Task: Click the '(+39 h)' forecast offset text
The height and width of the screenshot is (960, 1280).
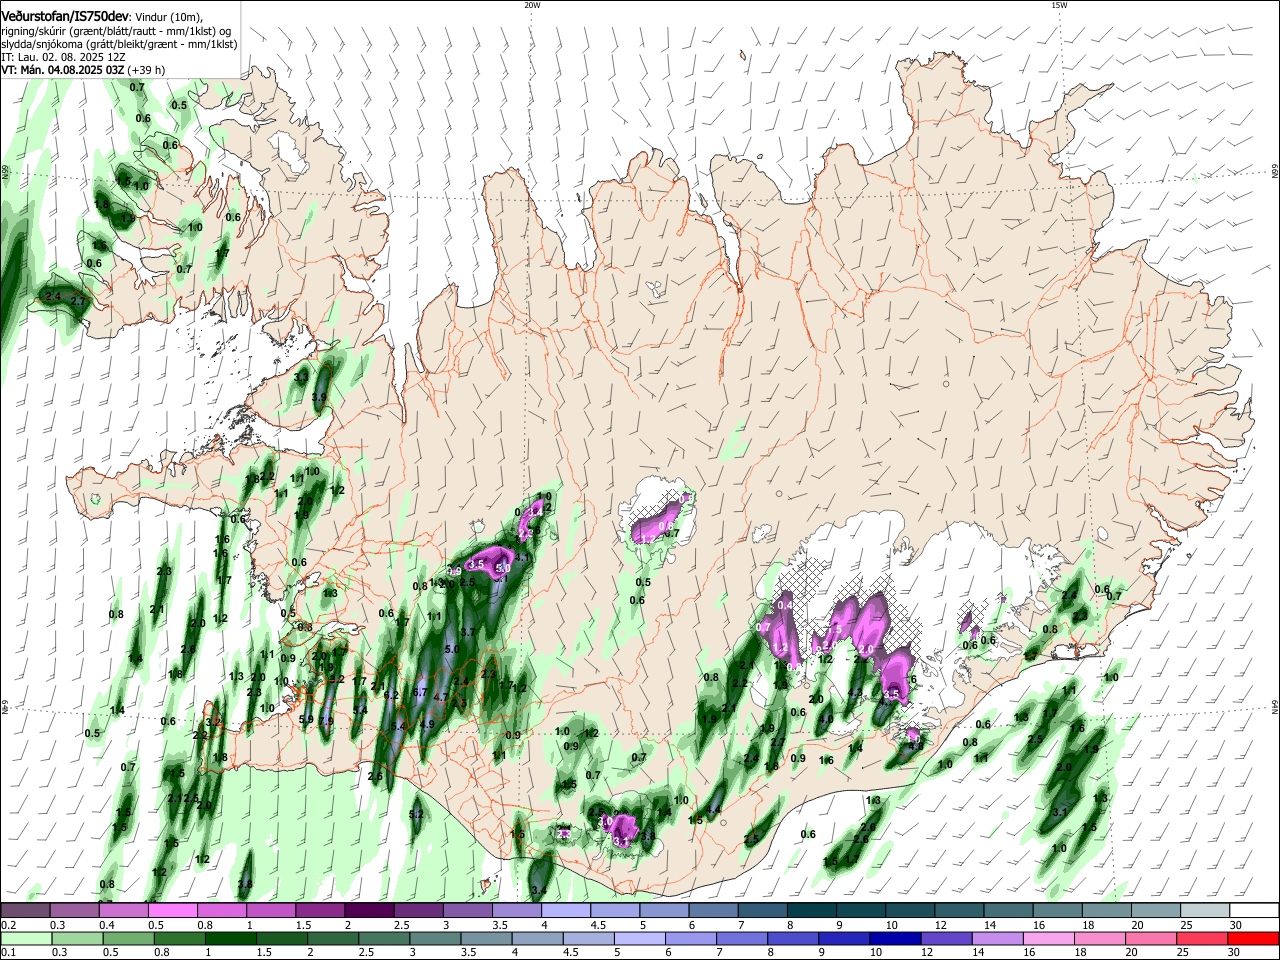Action: [146, 70]
